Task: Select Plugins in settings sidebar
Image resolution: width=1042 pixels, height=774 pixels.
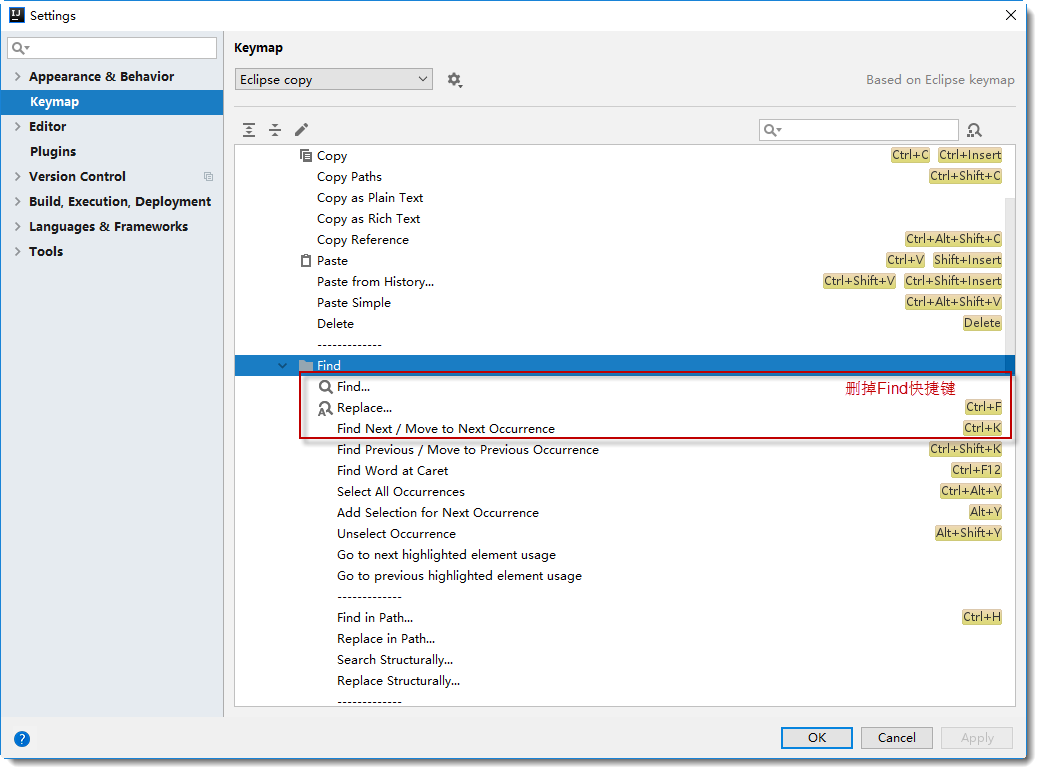Action: coord(53,151)
